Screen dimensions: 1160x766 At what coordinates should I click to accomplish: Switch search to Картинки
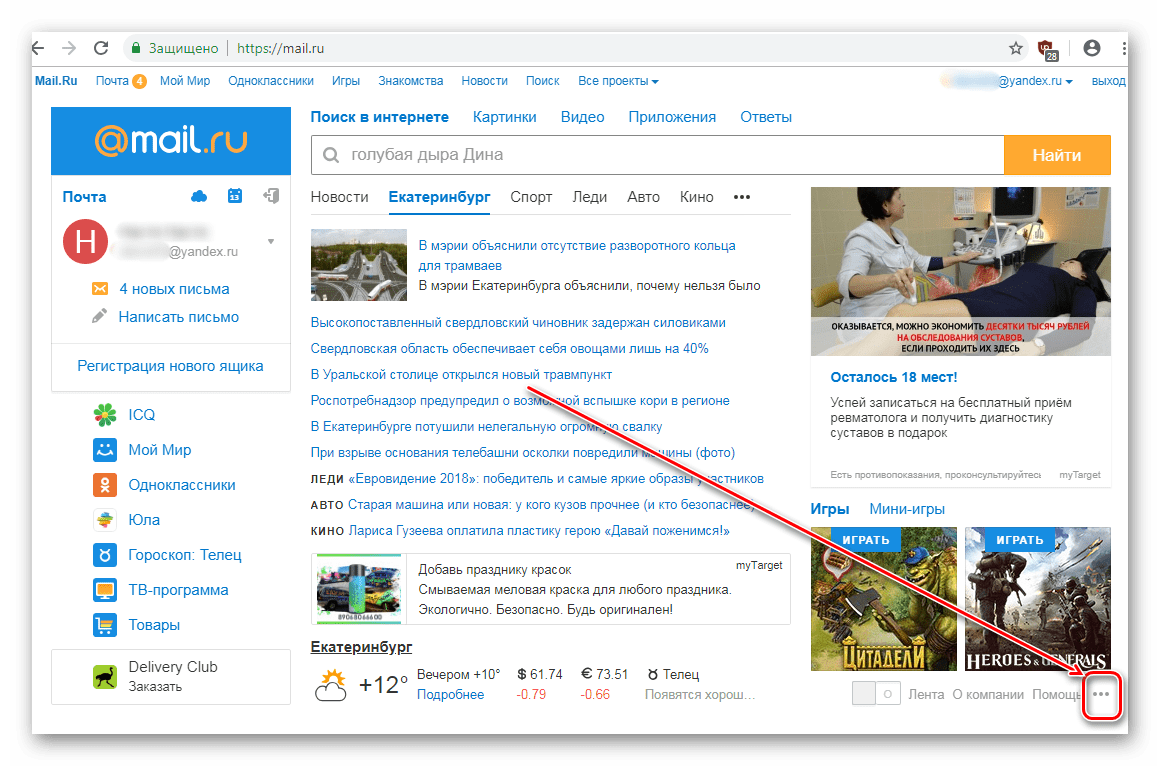tap(505, 117)
